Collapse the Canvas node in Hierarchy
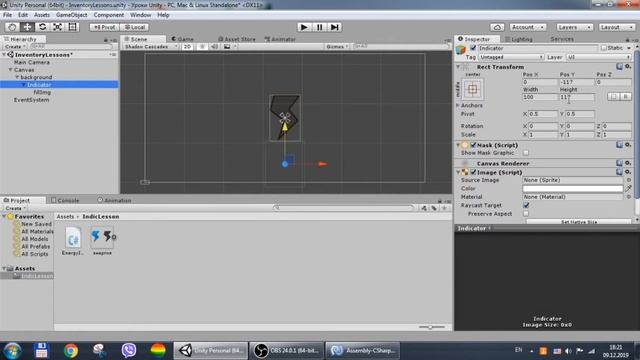This screenshot has width=640, height=360. (11, 70)
